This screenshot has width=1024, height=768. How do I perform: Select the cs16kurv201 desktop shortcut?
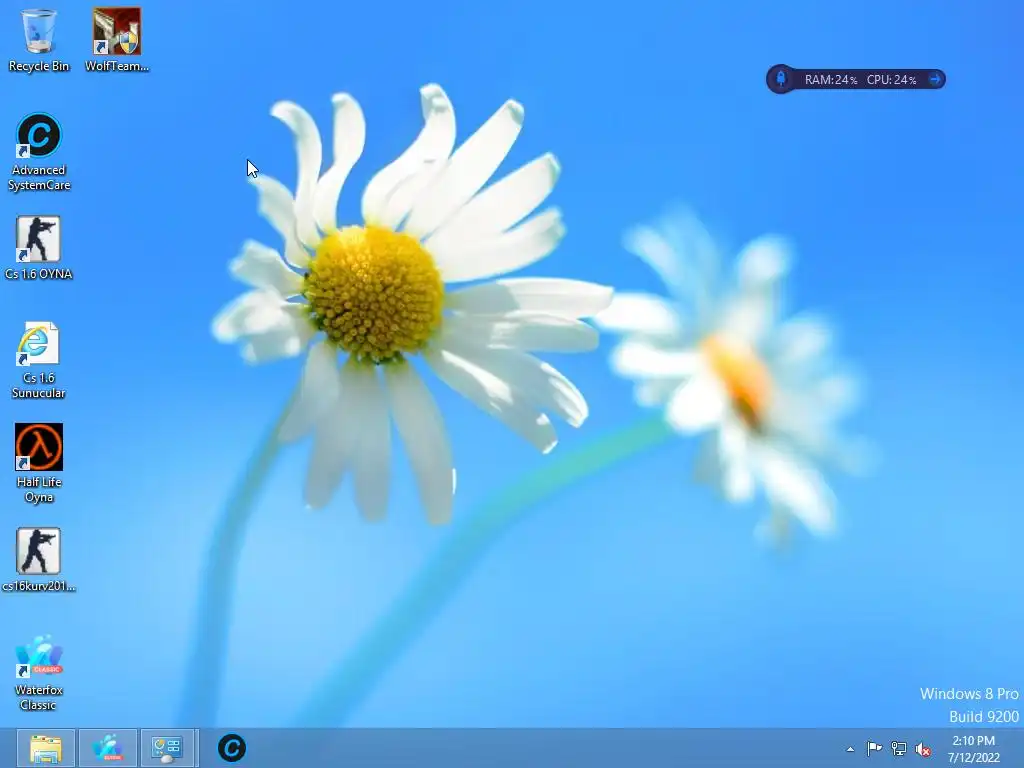coord(39,560)
